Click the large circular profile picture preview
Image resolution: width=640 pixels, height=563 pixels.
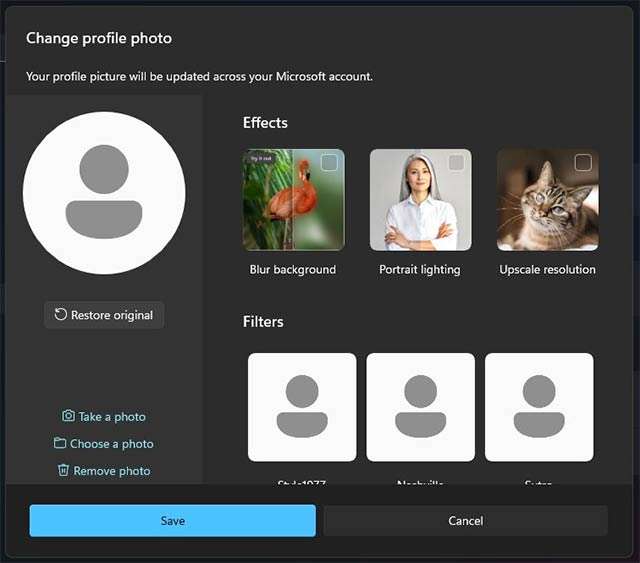[104, 193]
